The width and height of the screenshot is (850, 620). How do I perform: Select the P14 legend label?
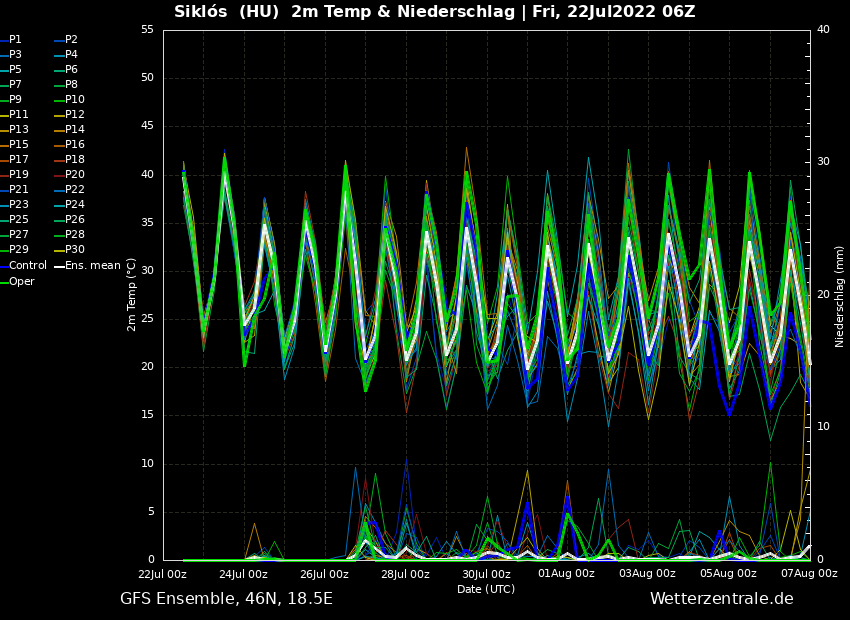point(74,130)
